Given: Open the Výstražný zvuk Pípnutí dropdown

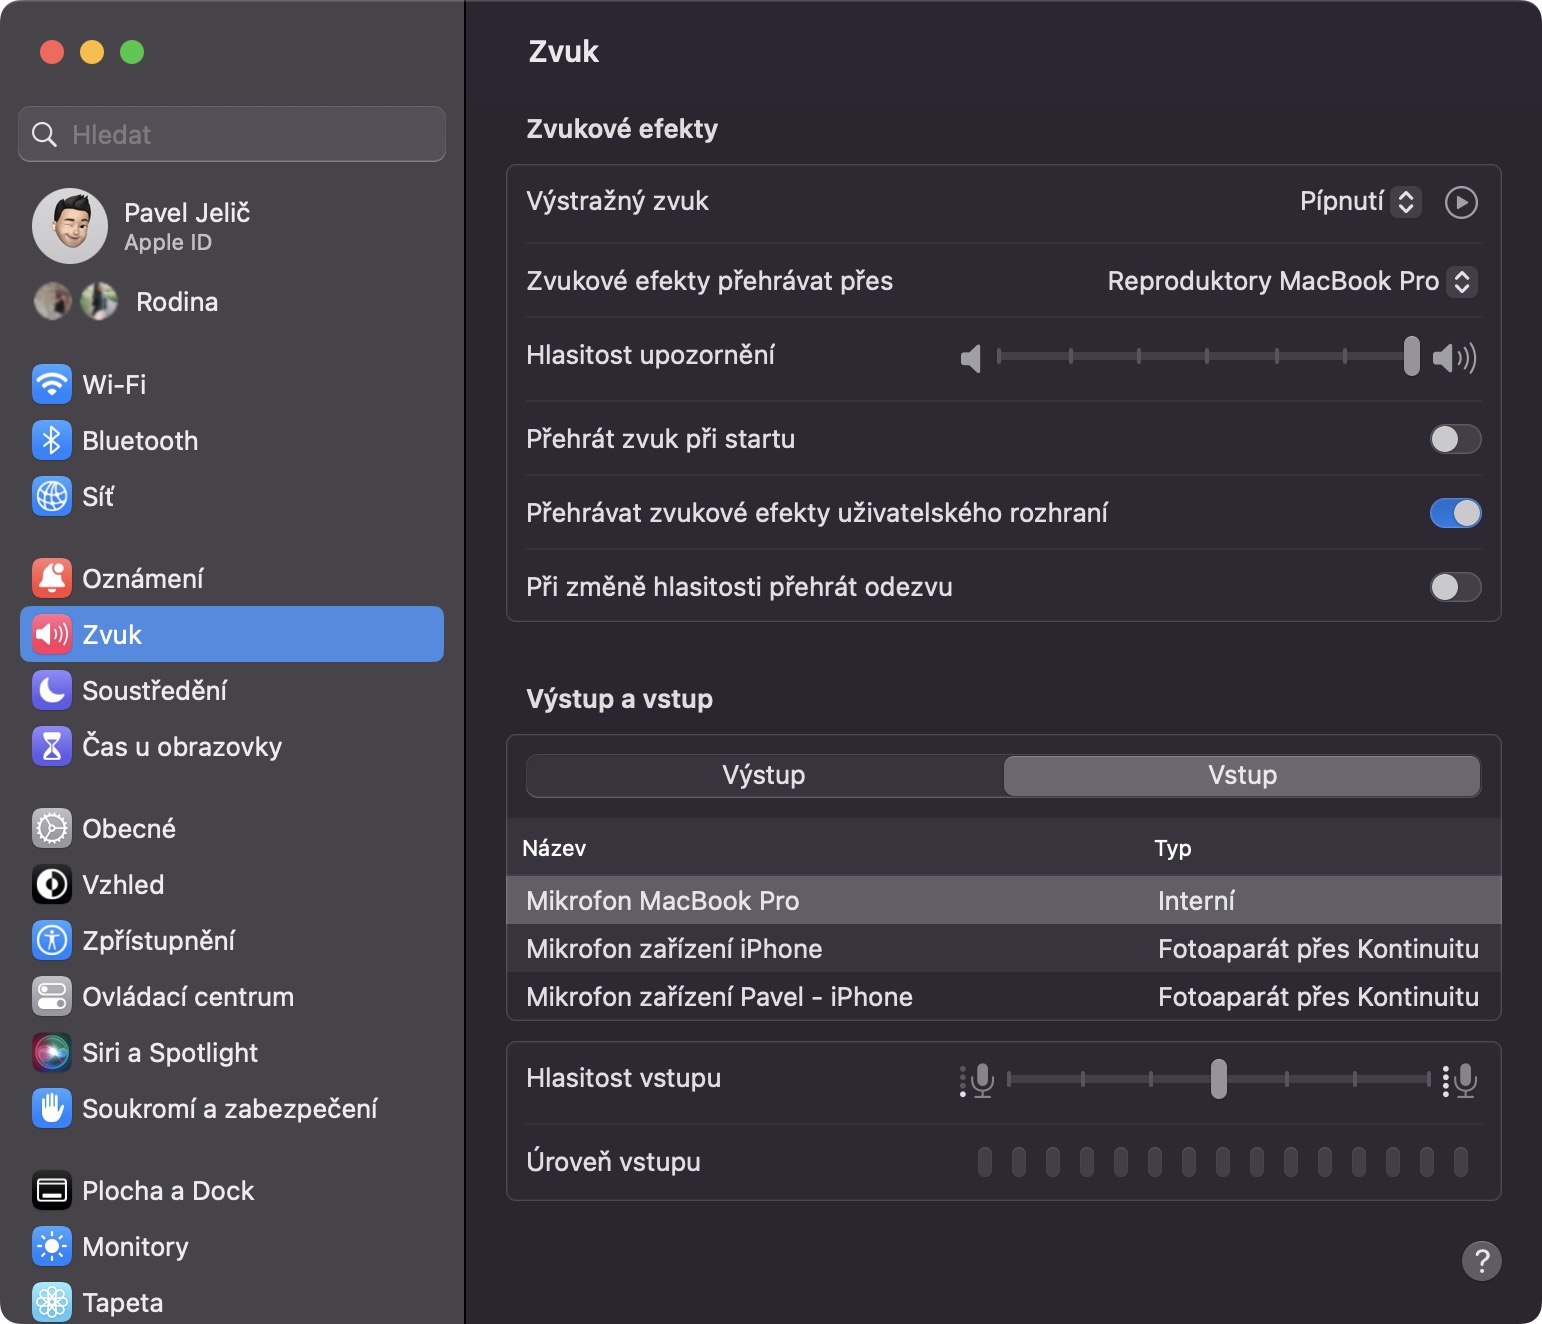Looking at the screenshot, I should [1360, 202].
